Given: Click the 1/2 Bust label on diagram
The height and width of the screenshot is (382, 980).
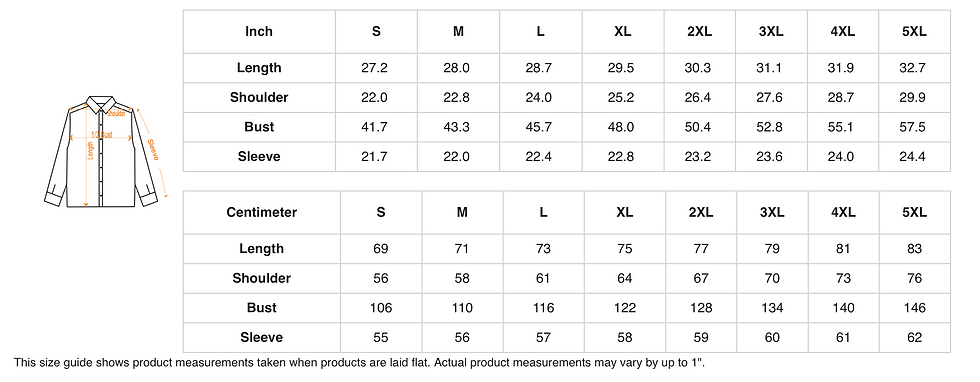Looking at the screenshot, I should (101, 134).
